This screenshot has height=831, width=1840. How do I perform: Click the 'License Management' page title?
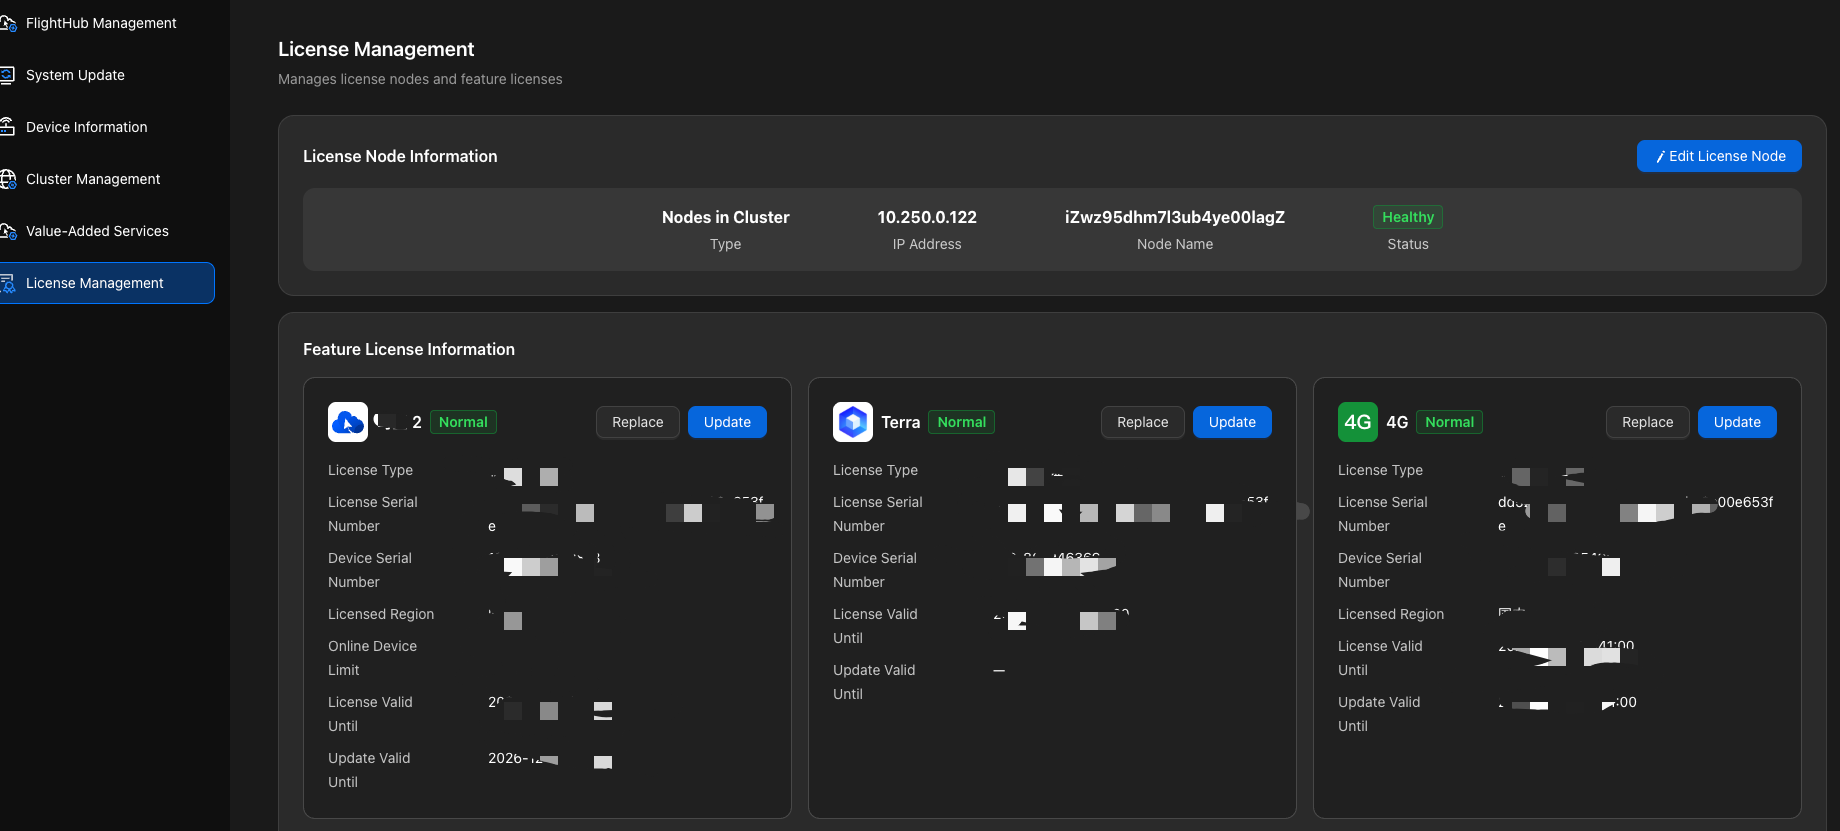coord(376,49)
